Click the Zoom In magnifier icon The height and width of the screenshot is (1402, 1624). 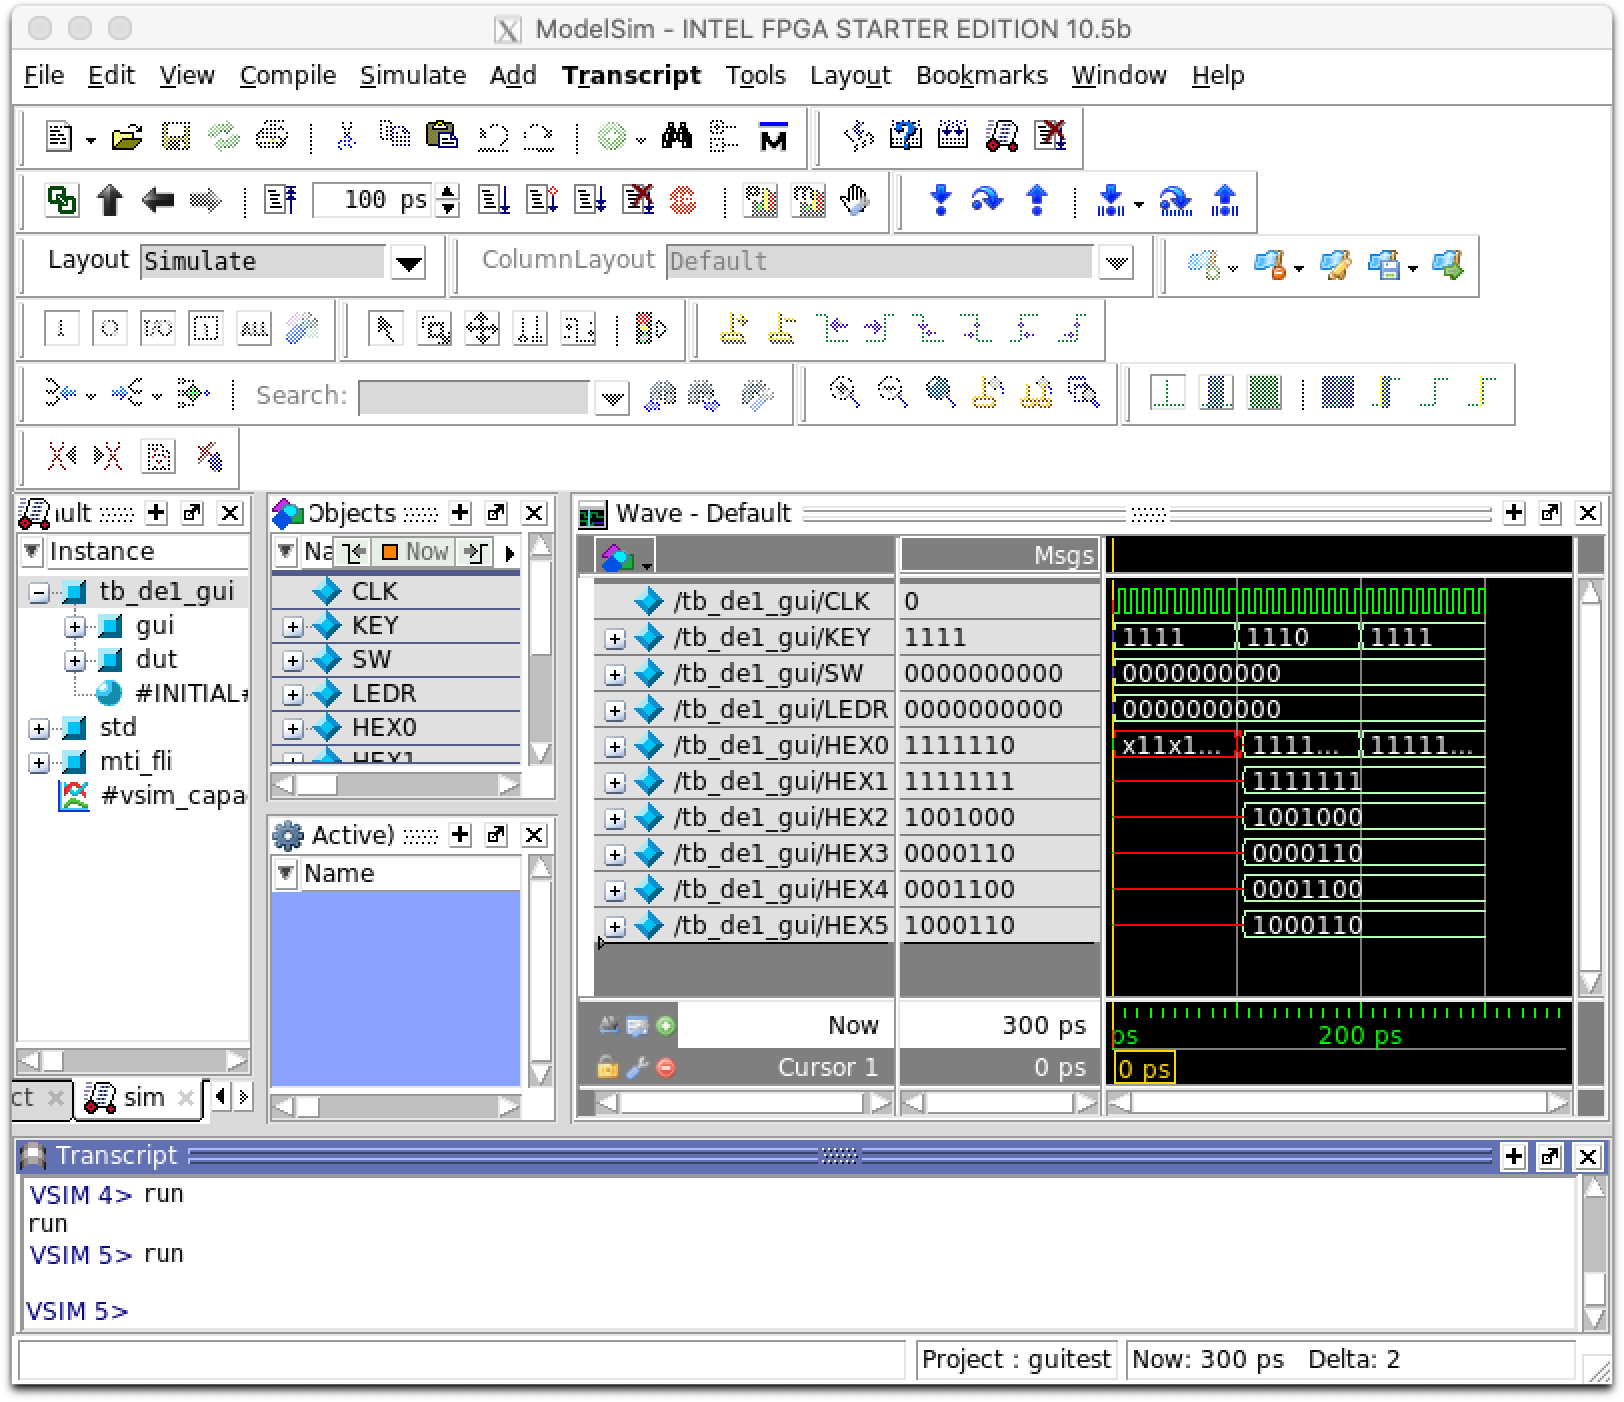tap(844, 393)
